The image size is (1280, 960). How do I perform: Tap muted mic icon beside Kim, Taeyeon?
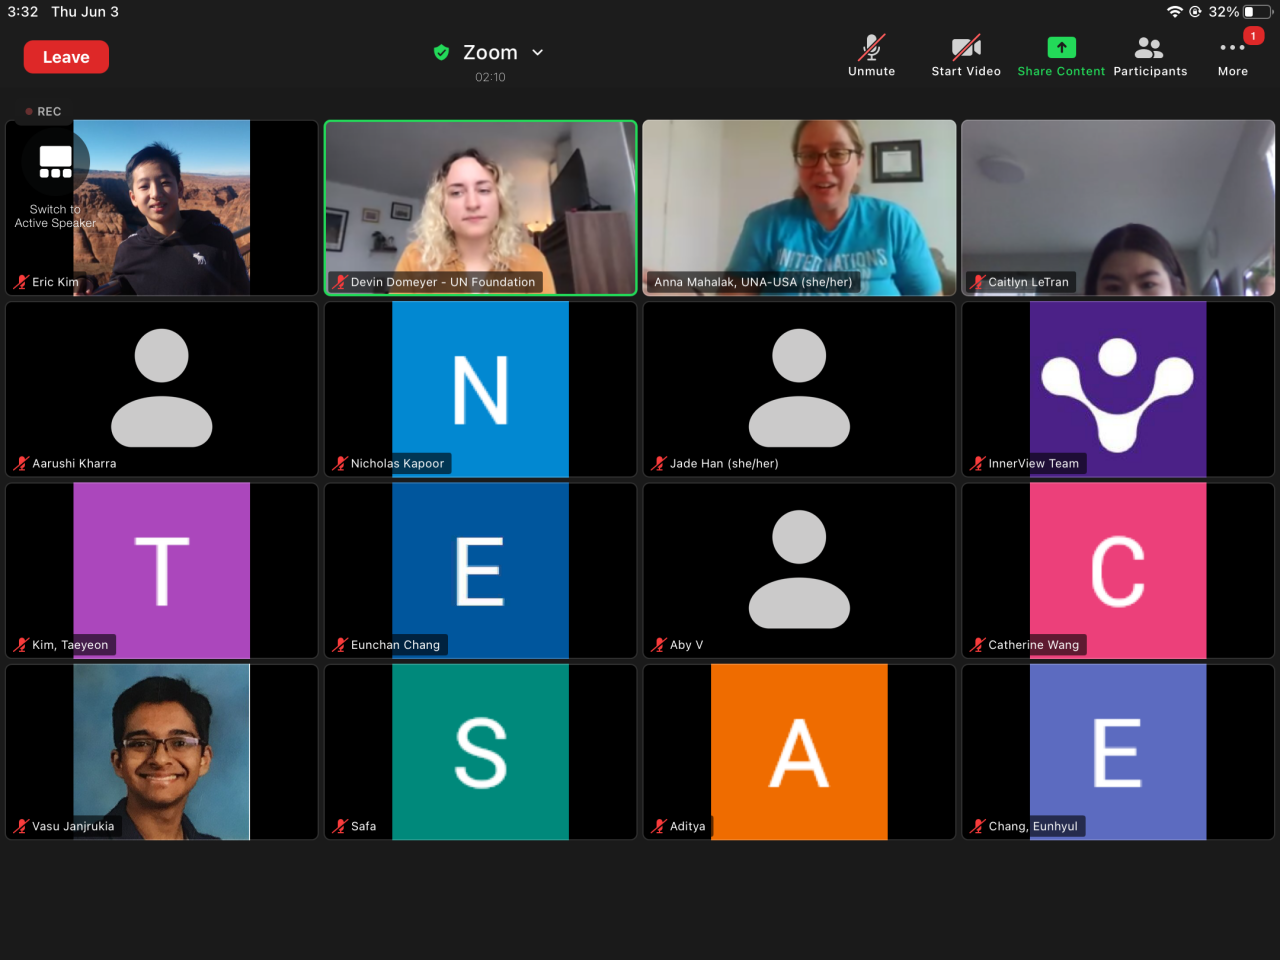(x=21, y=645)
